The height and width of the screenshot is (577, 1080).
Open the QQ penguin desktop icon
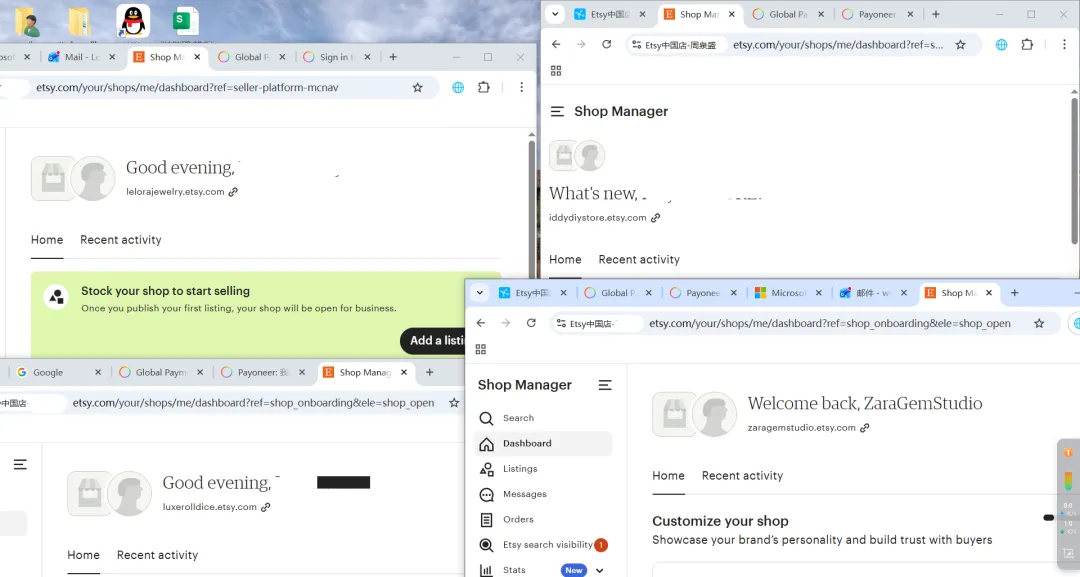133,21
